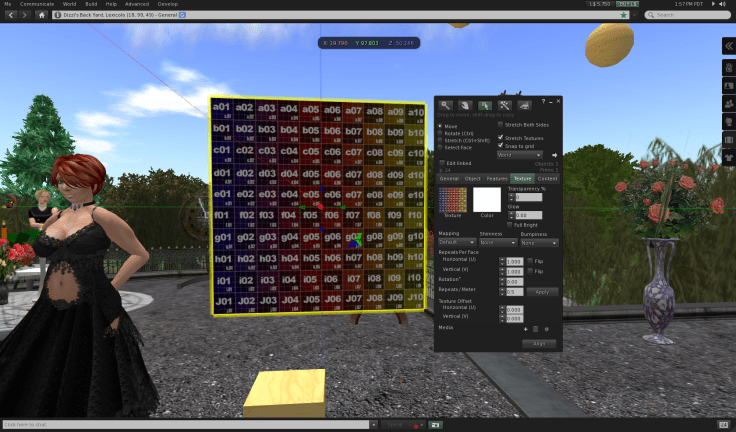Open media settings gear icon
The height and width of the screenshot is (432, 736).
546,328
